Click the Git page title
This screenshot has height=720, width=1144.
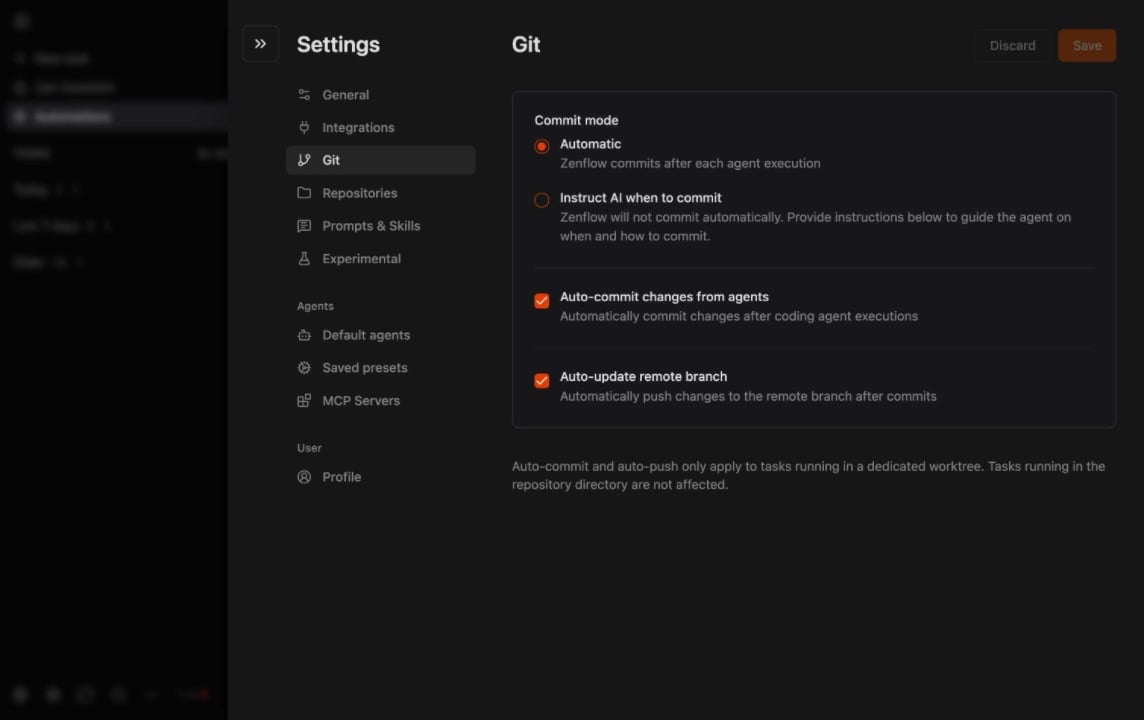525,44
